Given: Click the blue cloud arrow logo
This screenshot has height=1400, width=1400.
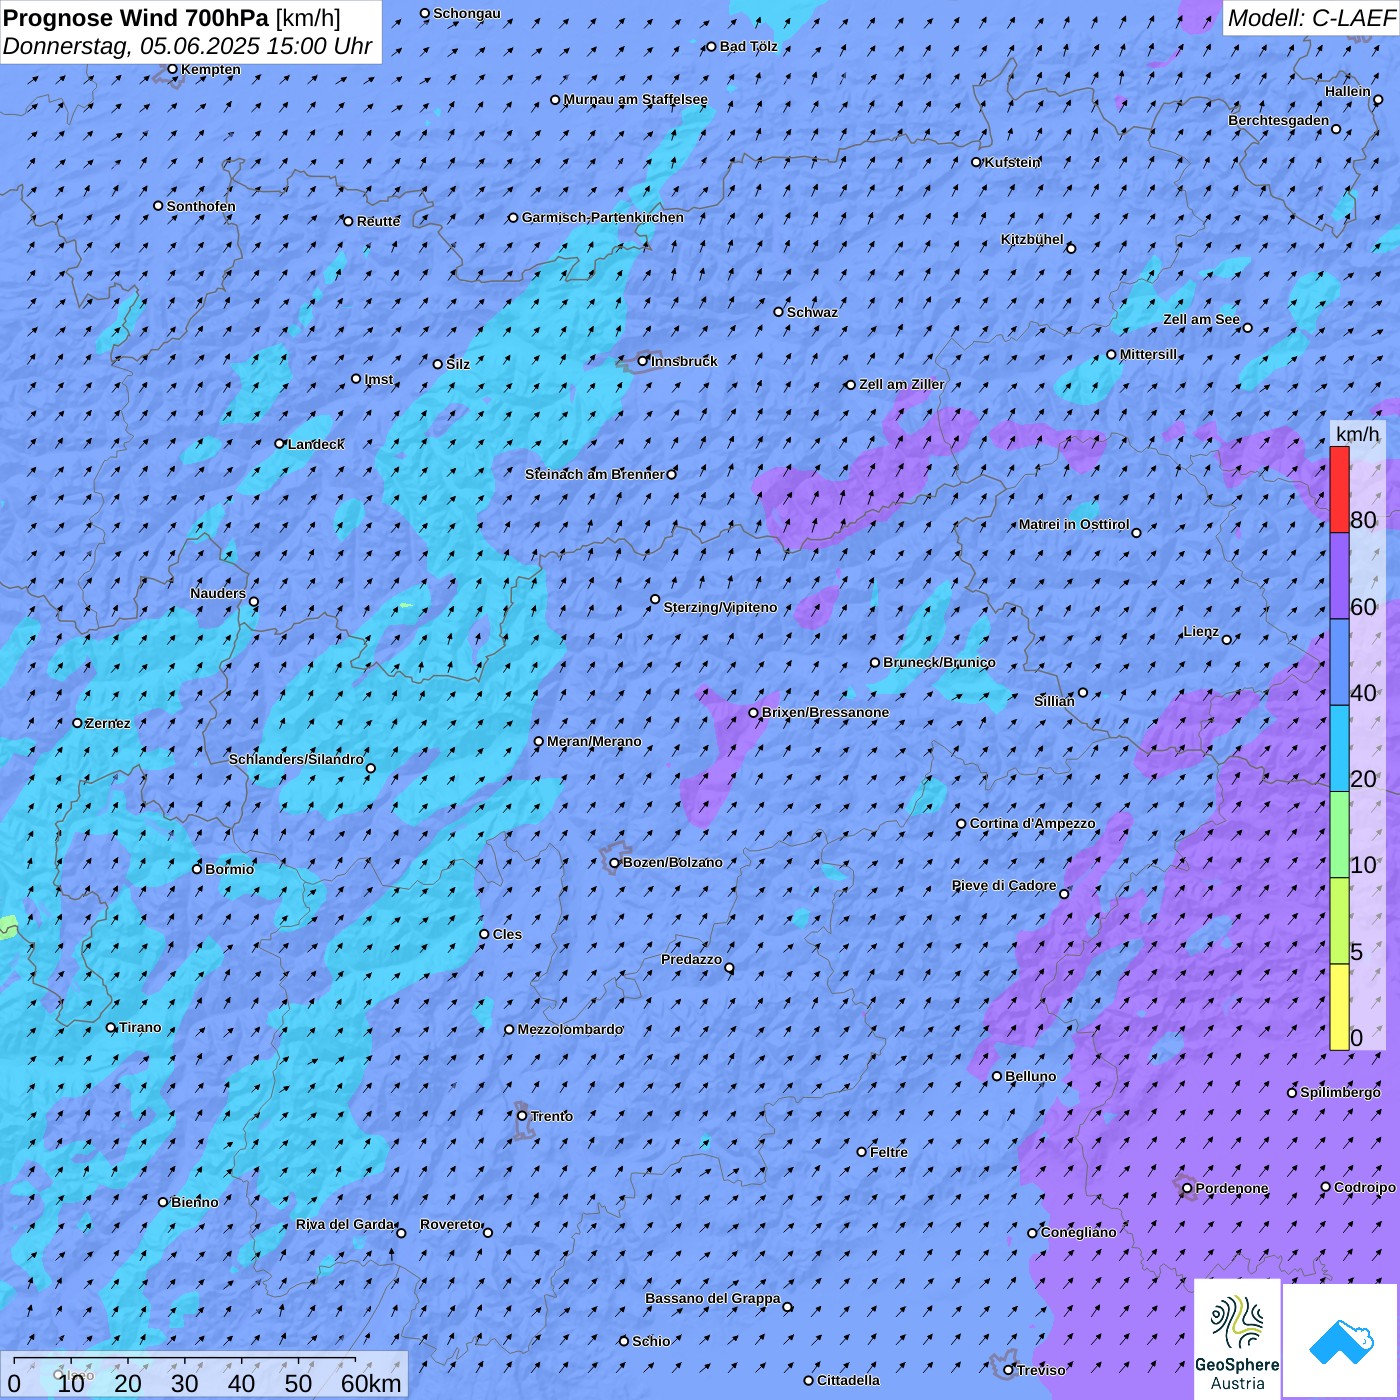Looking at the screenshot, I should pyautogui.click(x=1341, y=1341).
